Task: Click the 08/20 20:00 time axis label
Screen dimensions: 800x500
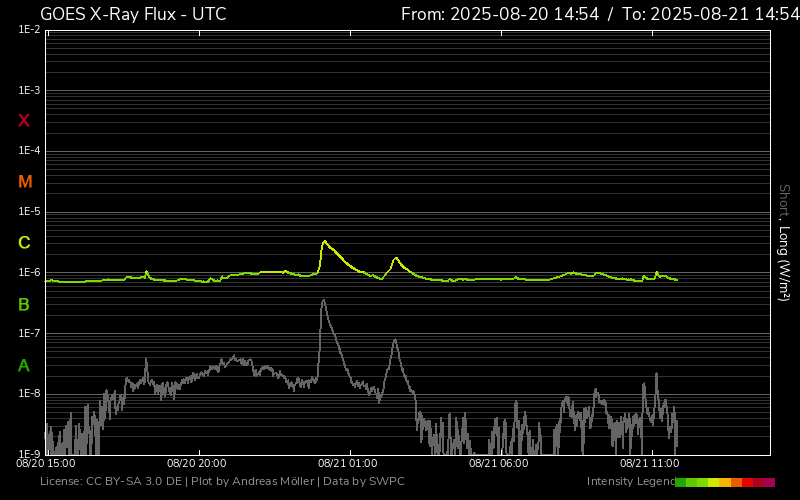Action: (x=196, y=463)
